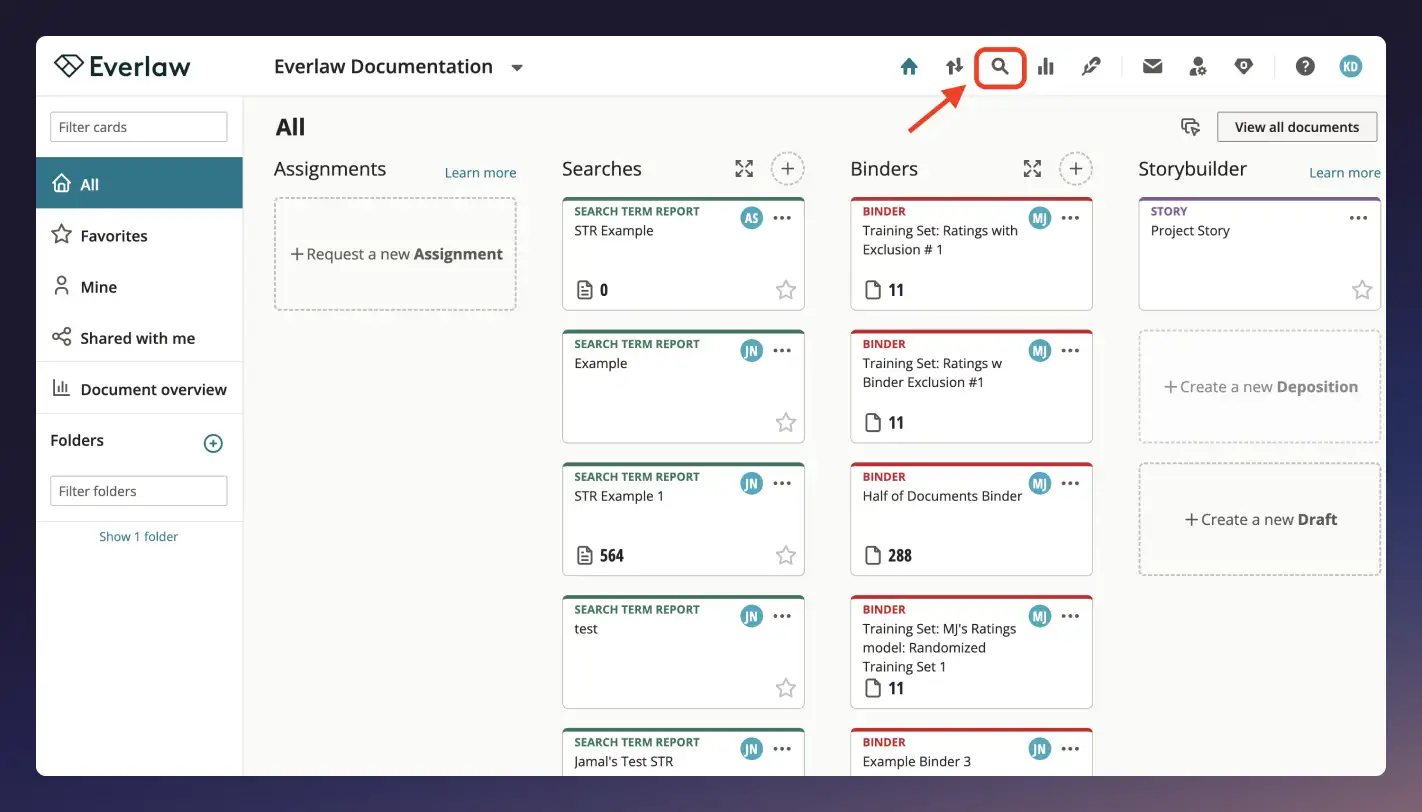Select Shared with me in the sidebar
The width and height of the screenshot is (1422, 812).
pos(139,337)
